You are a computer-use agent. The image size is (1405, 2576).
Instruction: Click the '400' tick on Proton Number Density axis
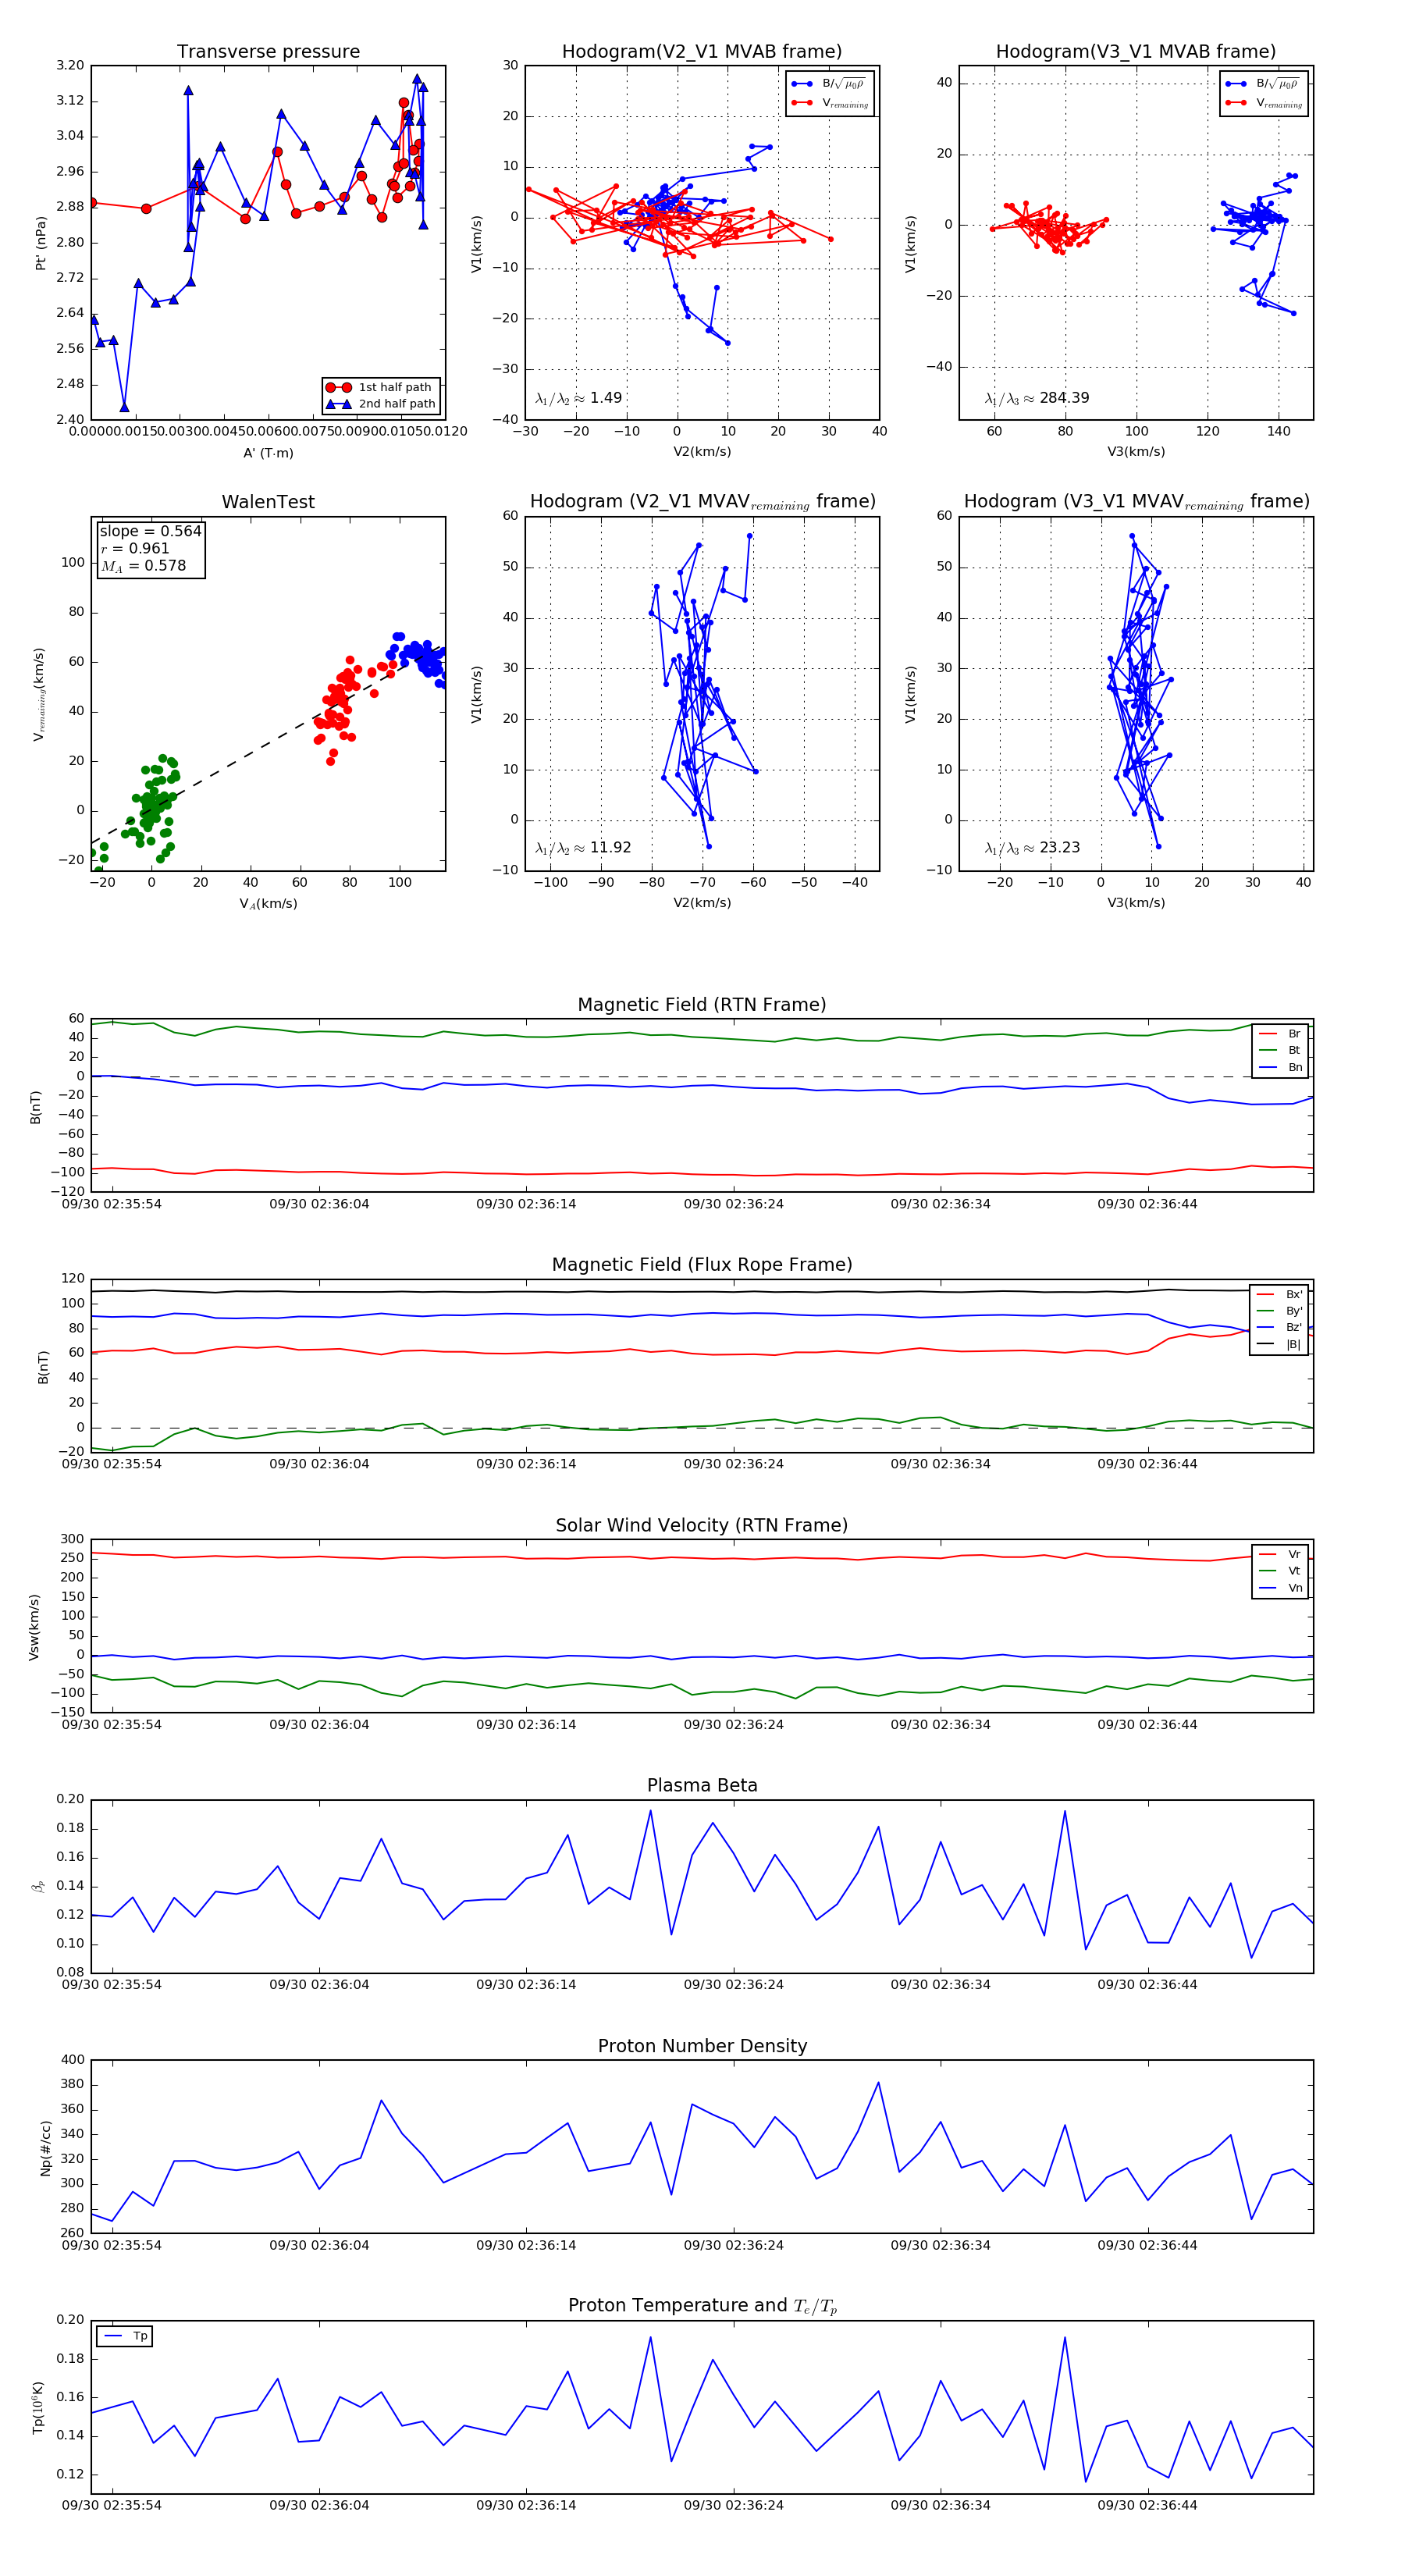[x=73, y=2060]
